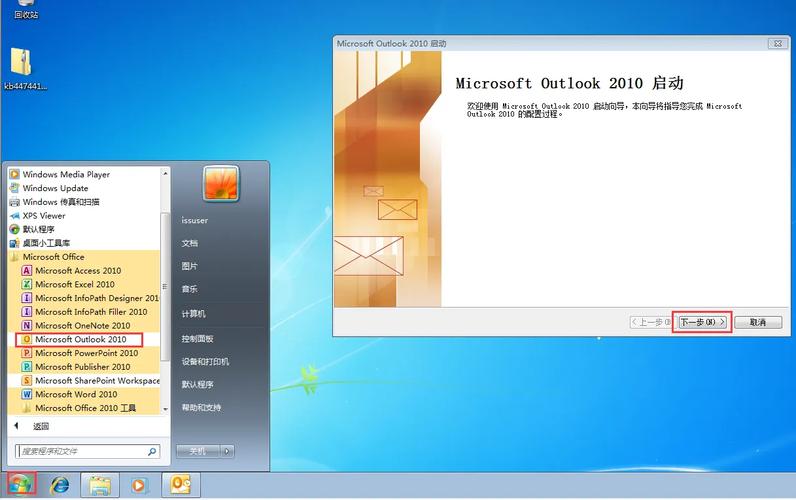Open Windows Explorer from the taskbar

pyautogui.click(x=100, y=485)
